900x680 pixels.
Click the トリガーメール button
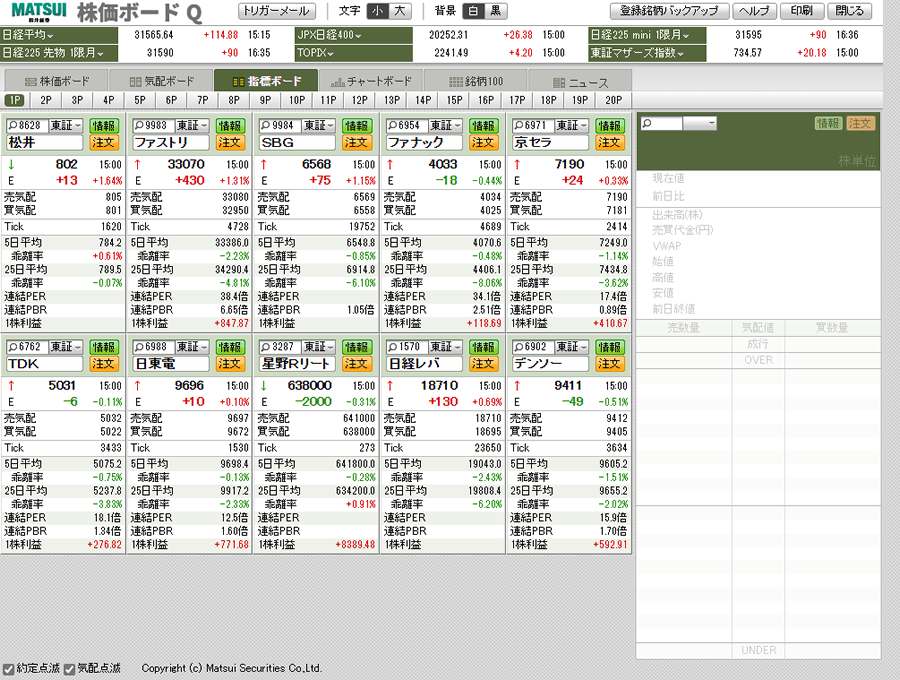[277, 11]
